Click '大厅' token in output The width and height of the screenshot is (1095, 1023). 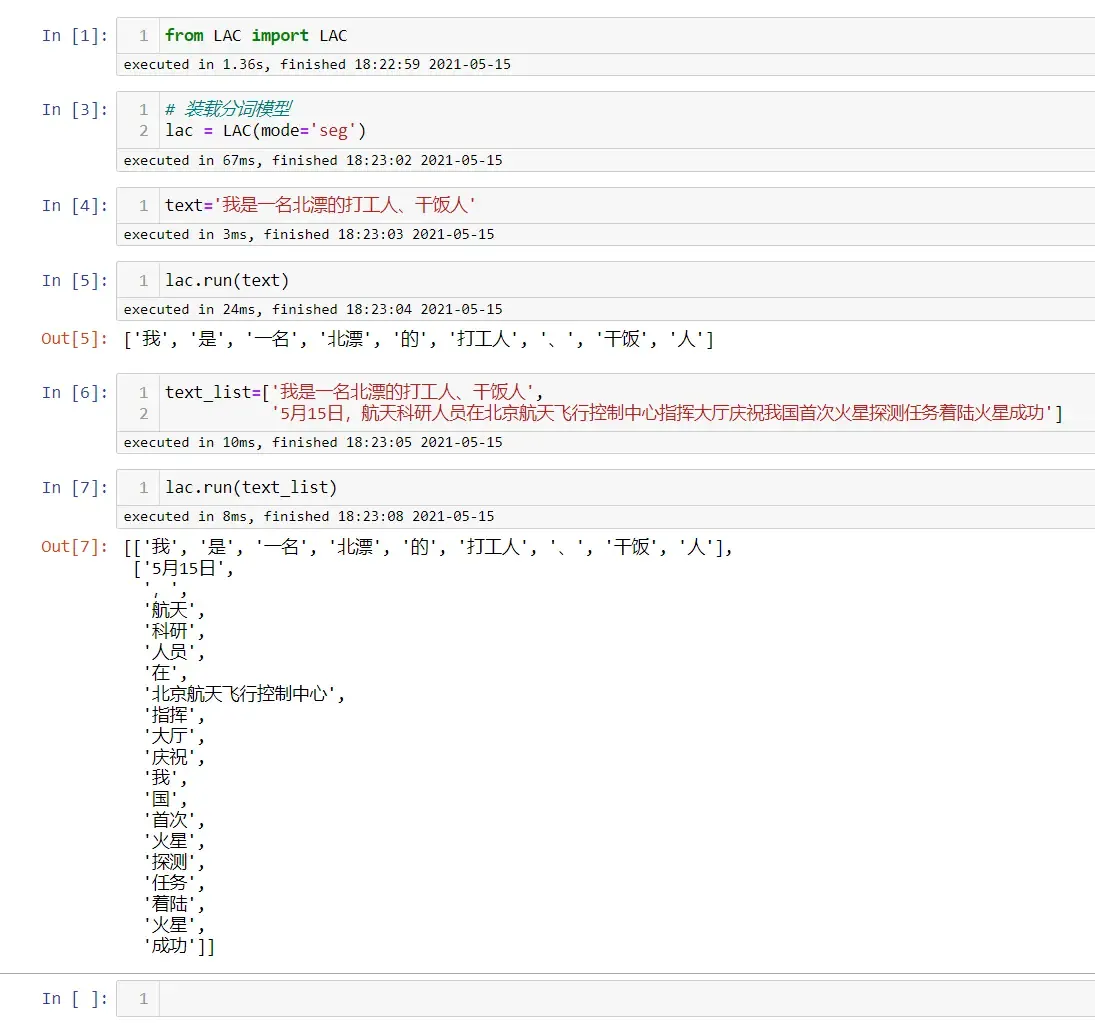(170, 736)
